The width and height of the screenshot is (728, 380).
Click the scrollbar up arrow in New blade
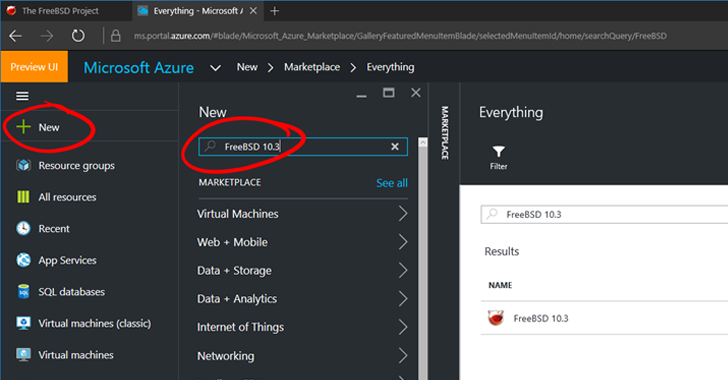(x=423, y=142)
